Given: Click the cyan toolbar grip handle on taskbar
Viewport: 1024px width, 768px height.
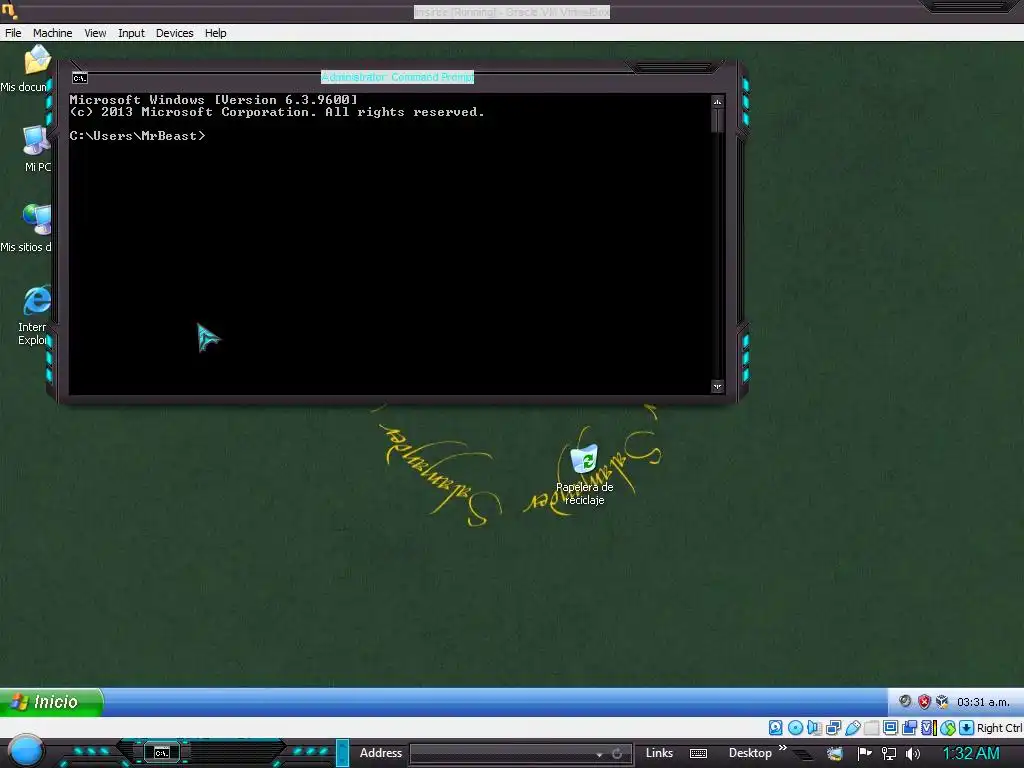Looking at the screenshot, I should click(x=342, y=753).
